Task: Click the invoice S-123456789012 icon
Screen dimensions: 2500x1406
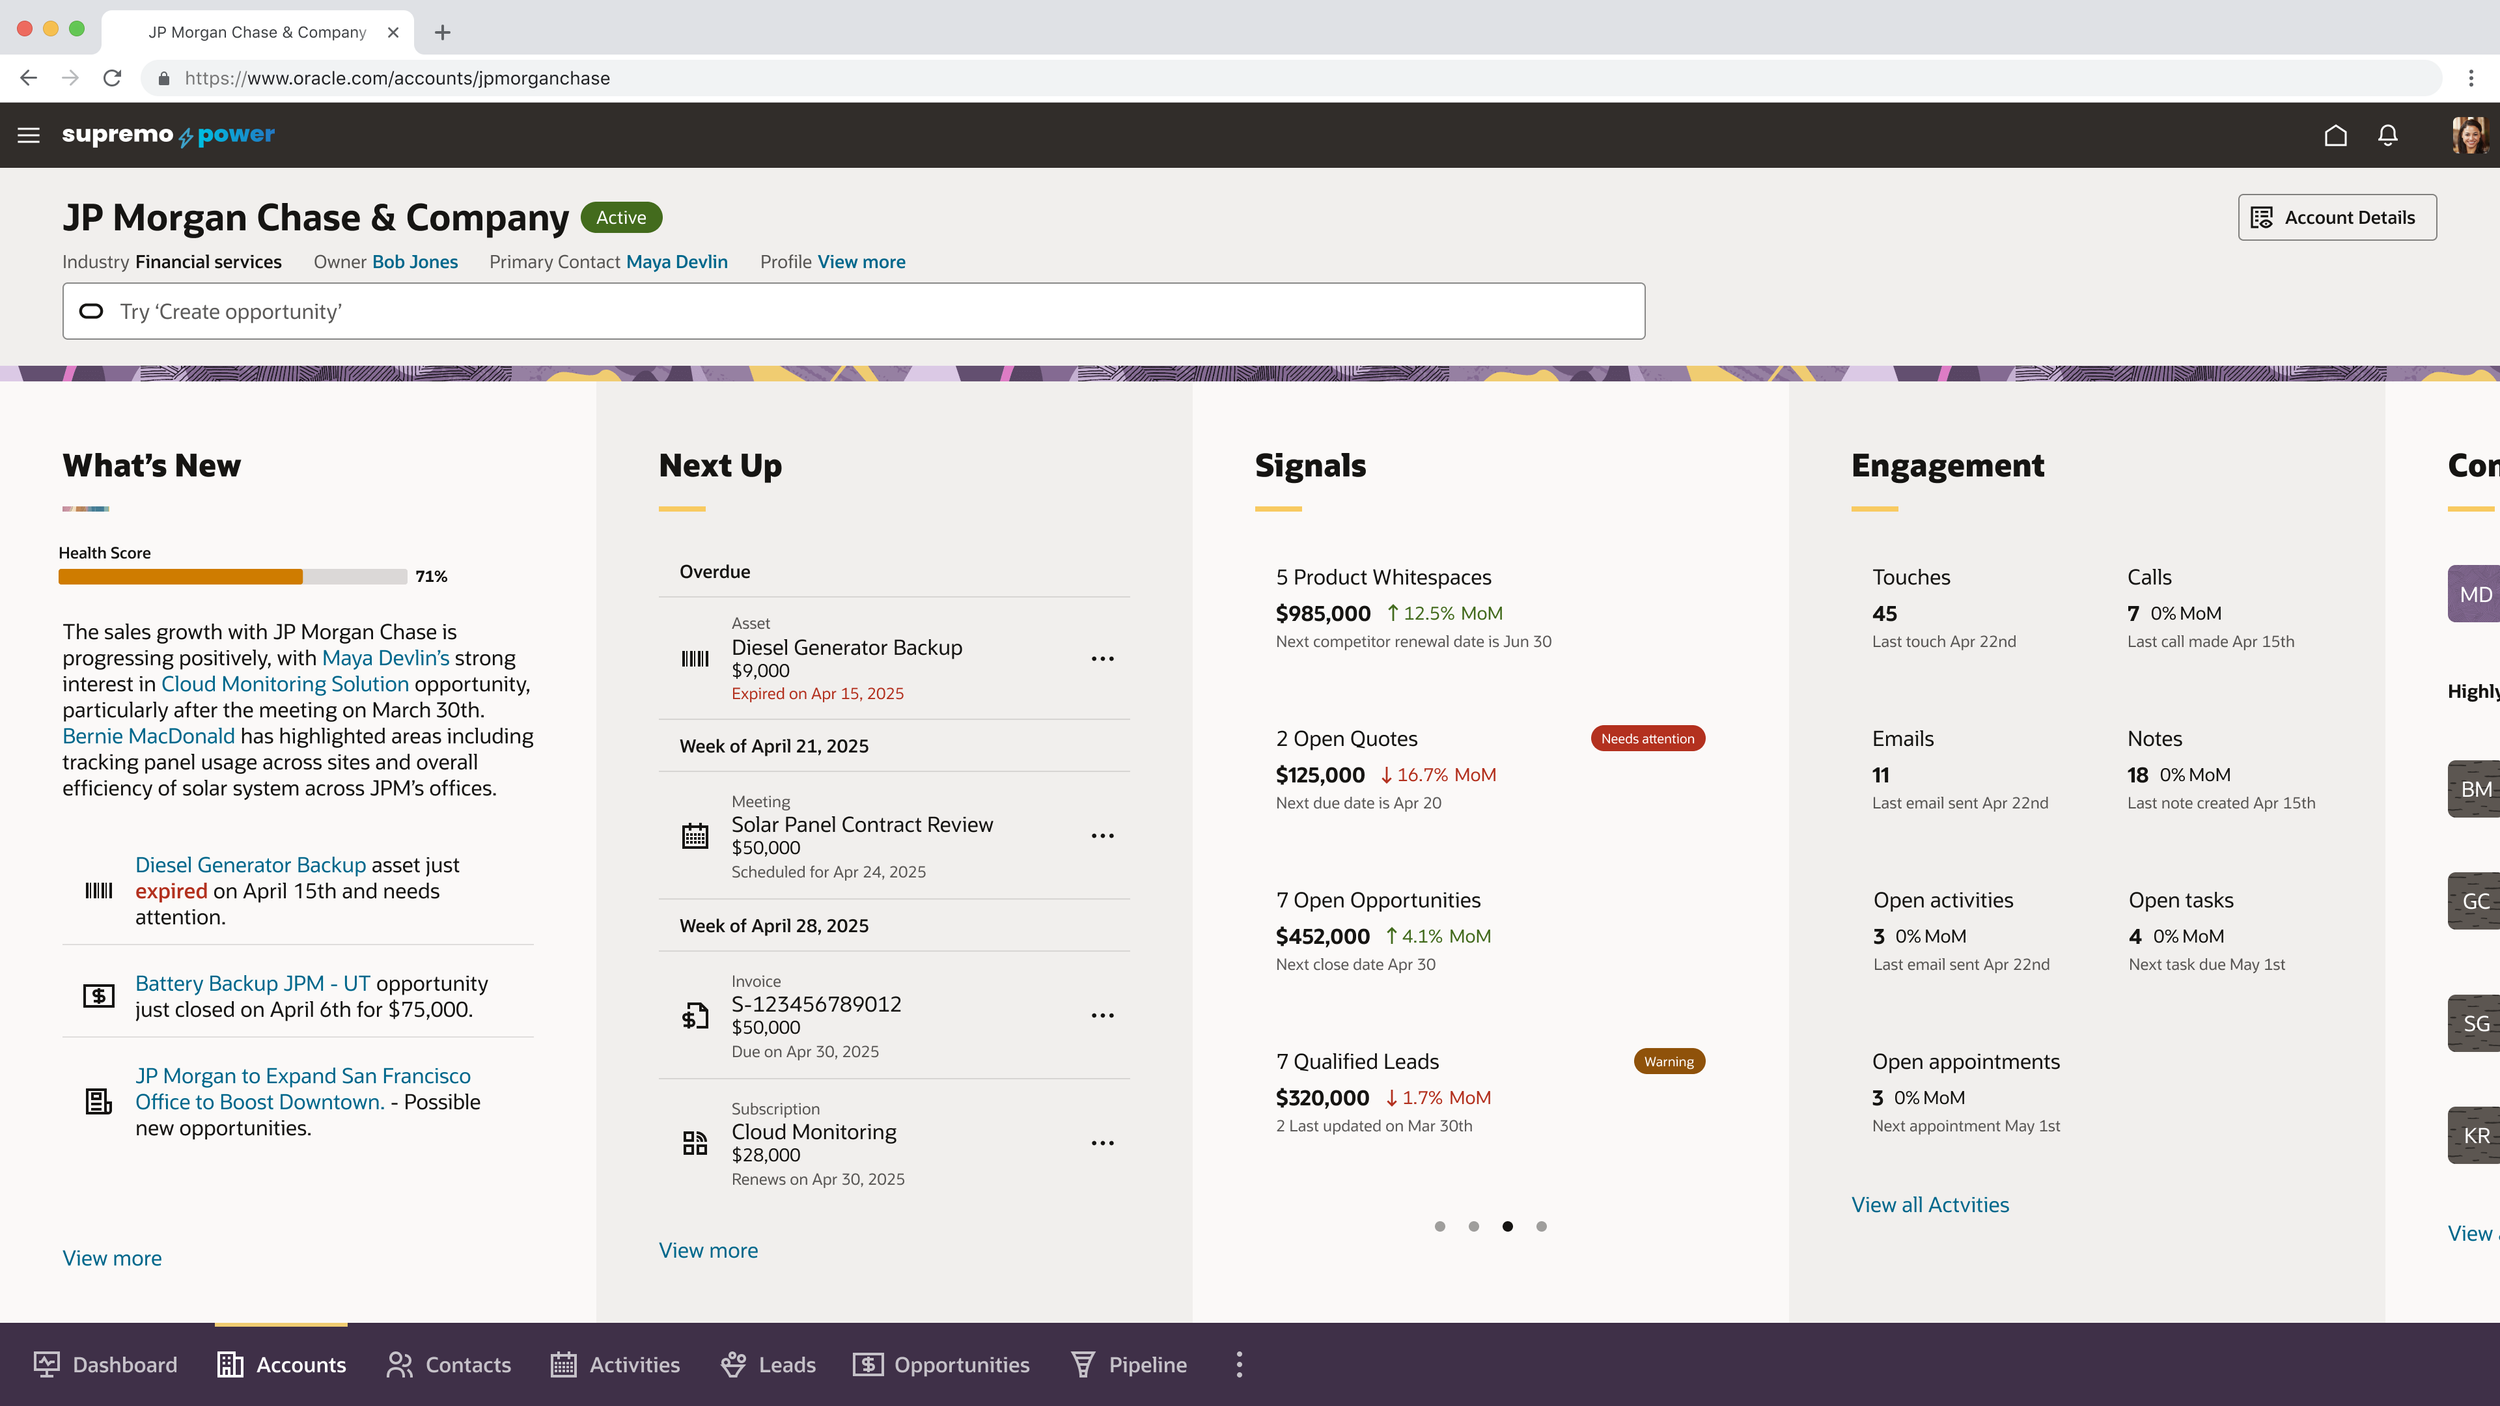Action: [695, 1016]
